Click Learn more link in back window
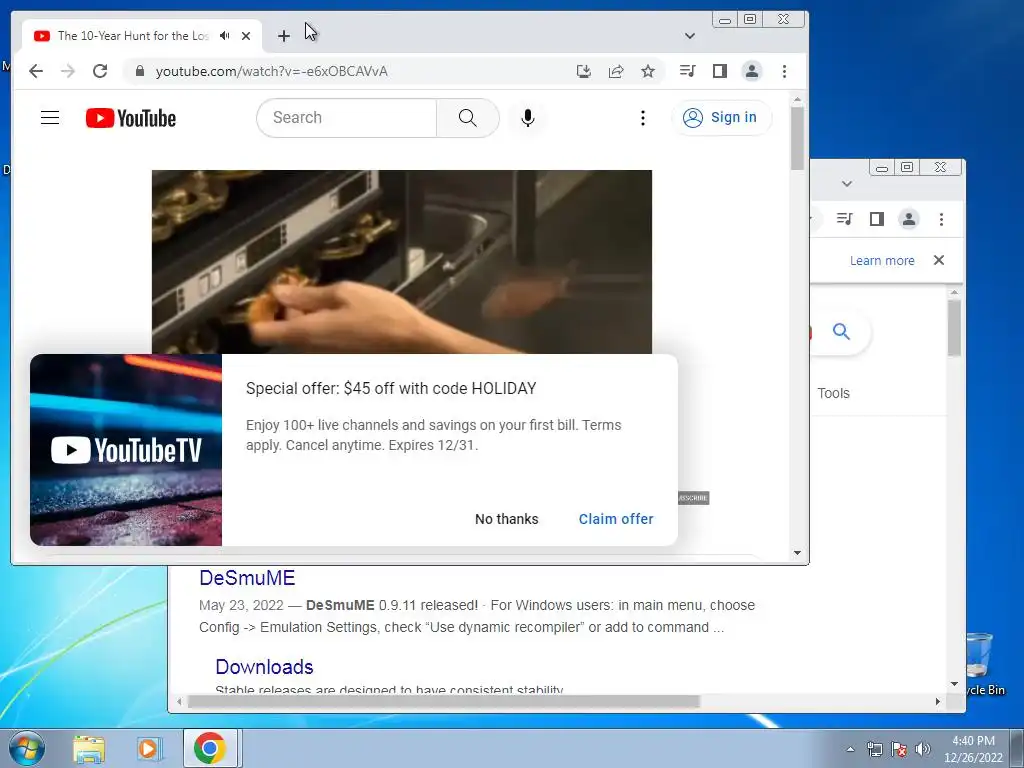This screenshot has height=768, width=1024. (882, 261)
